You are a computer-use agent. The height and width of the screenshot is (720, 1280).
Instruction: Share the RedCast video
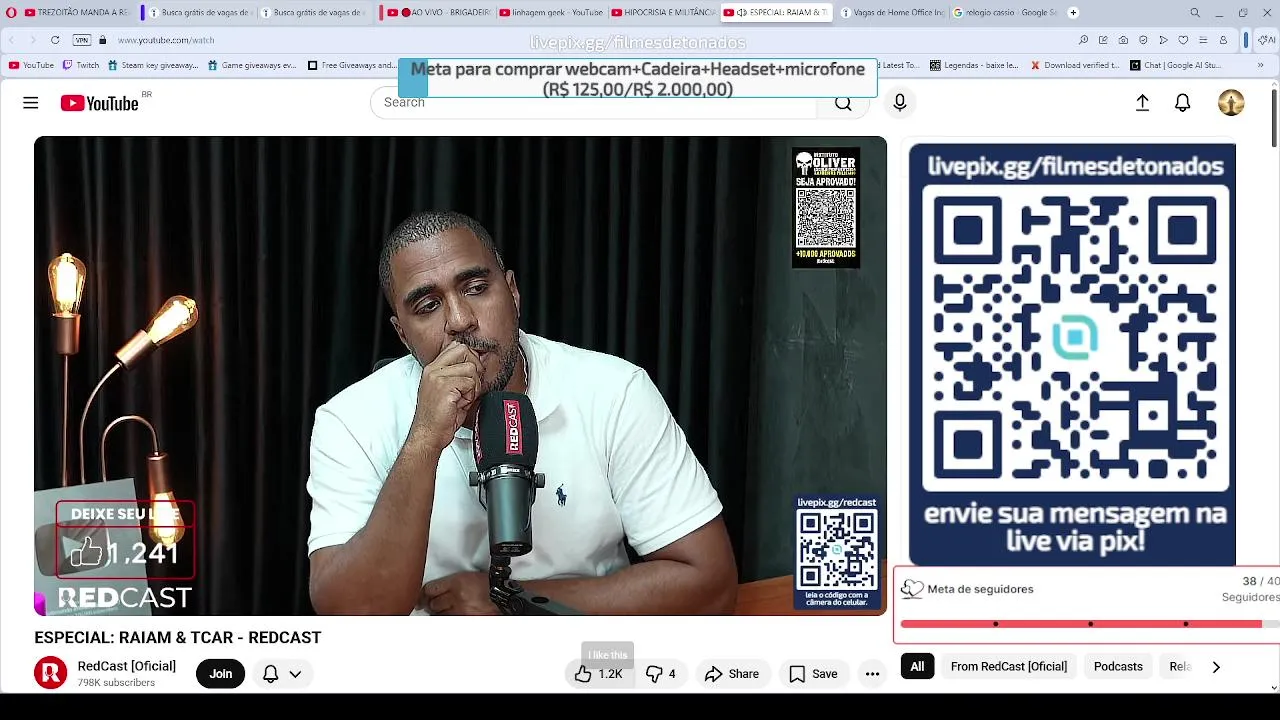pyautogui.click(x=732, y=674)
